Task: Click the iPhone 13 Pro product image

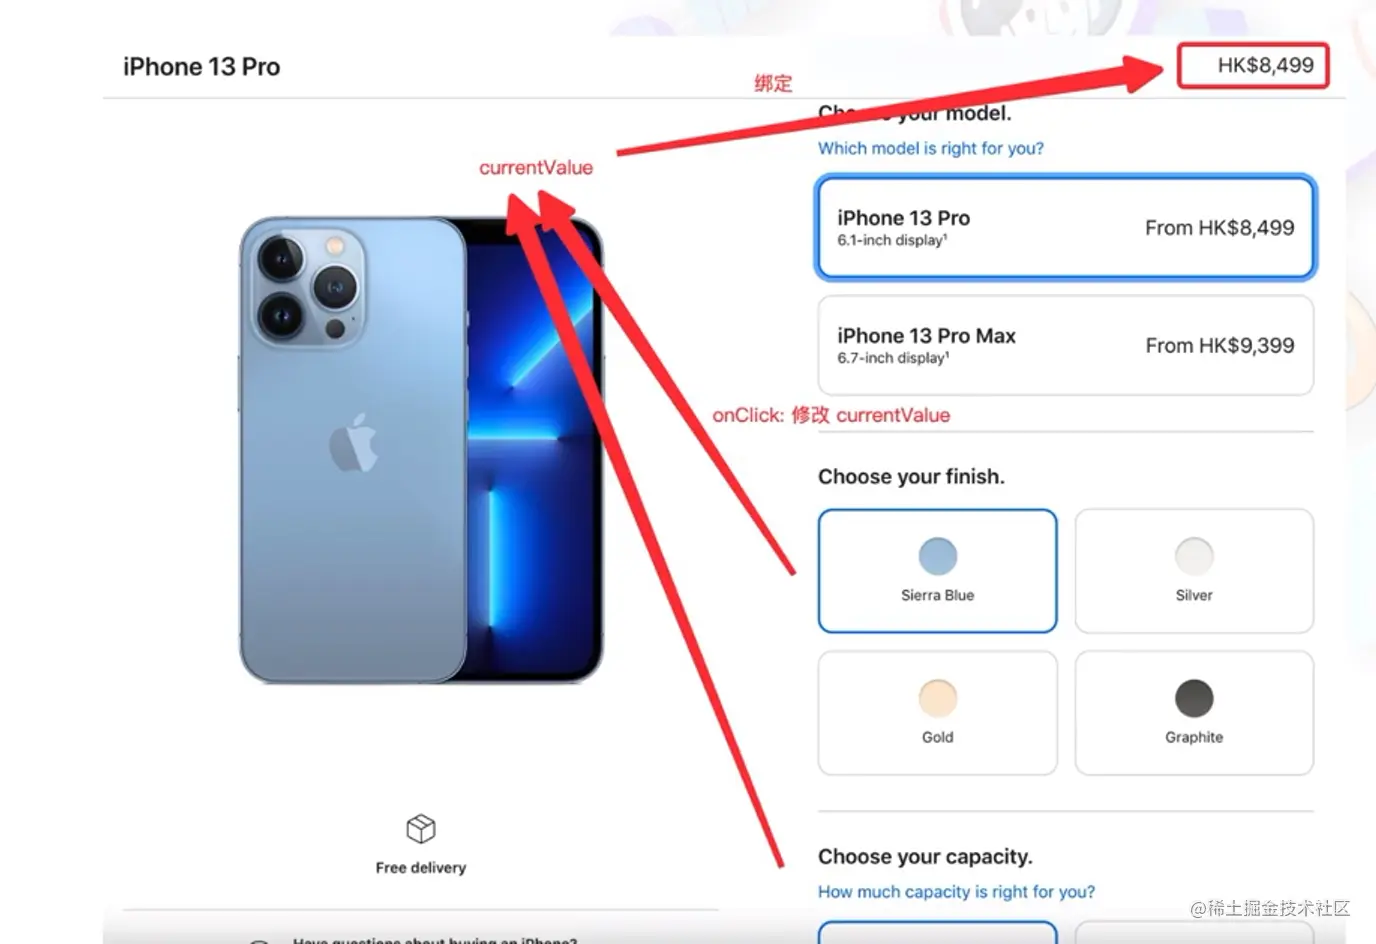Action: [x=421, y=450]
